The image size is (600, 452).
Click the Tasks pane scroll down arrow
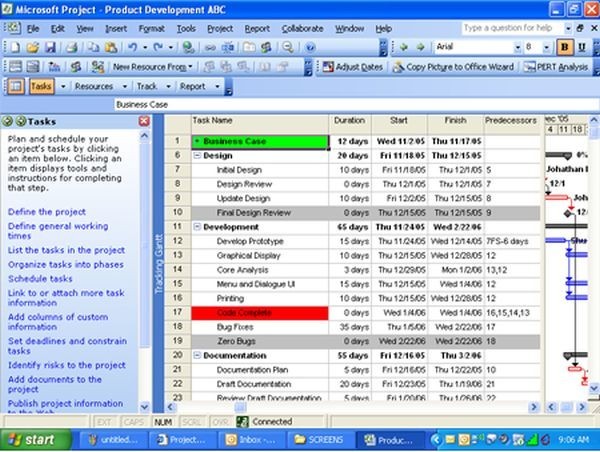(144, 406)
